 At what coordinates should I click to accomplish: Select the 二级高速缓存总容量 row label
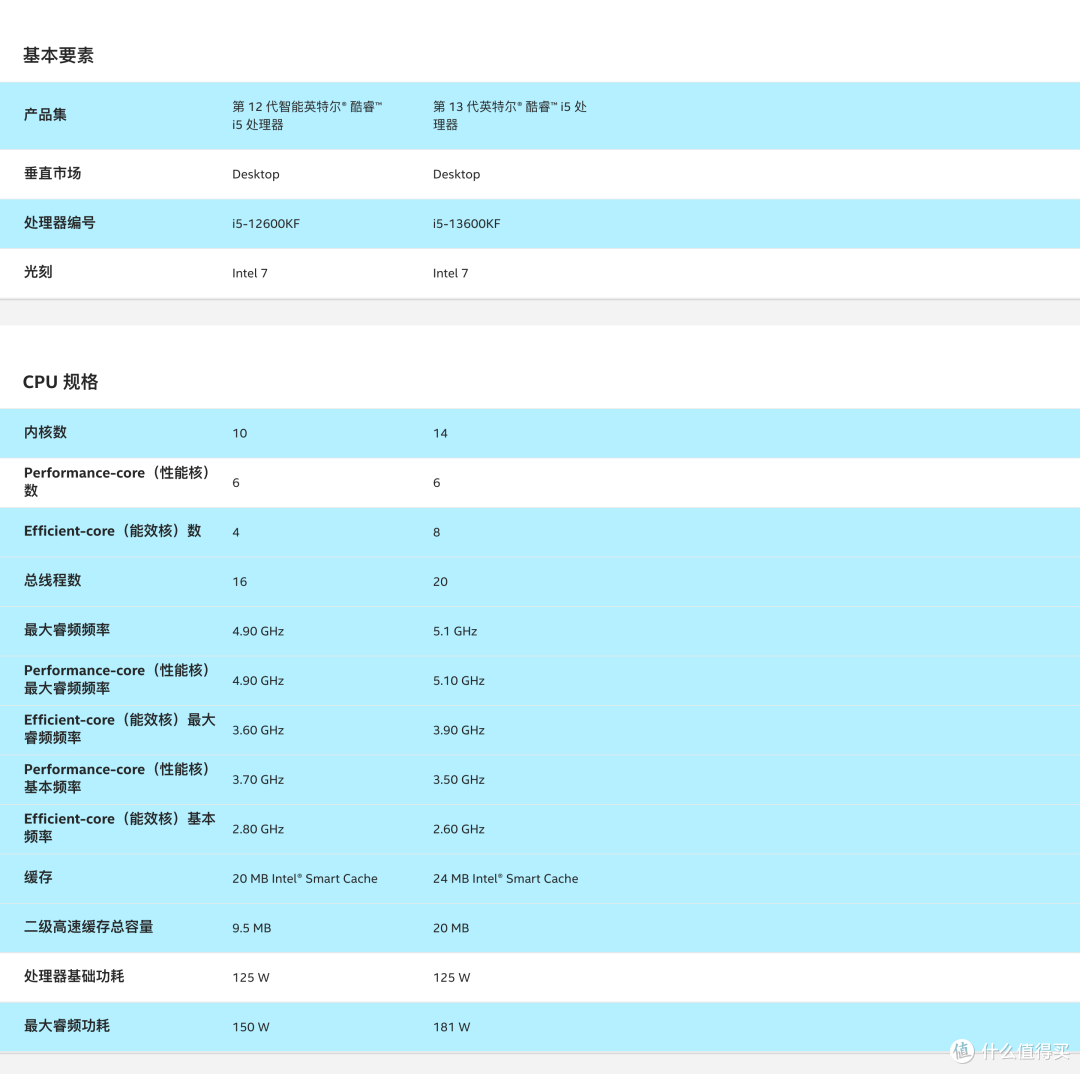89,927
